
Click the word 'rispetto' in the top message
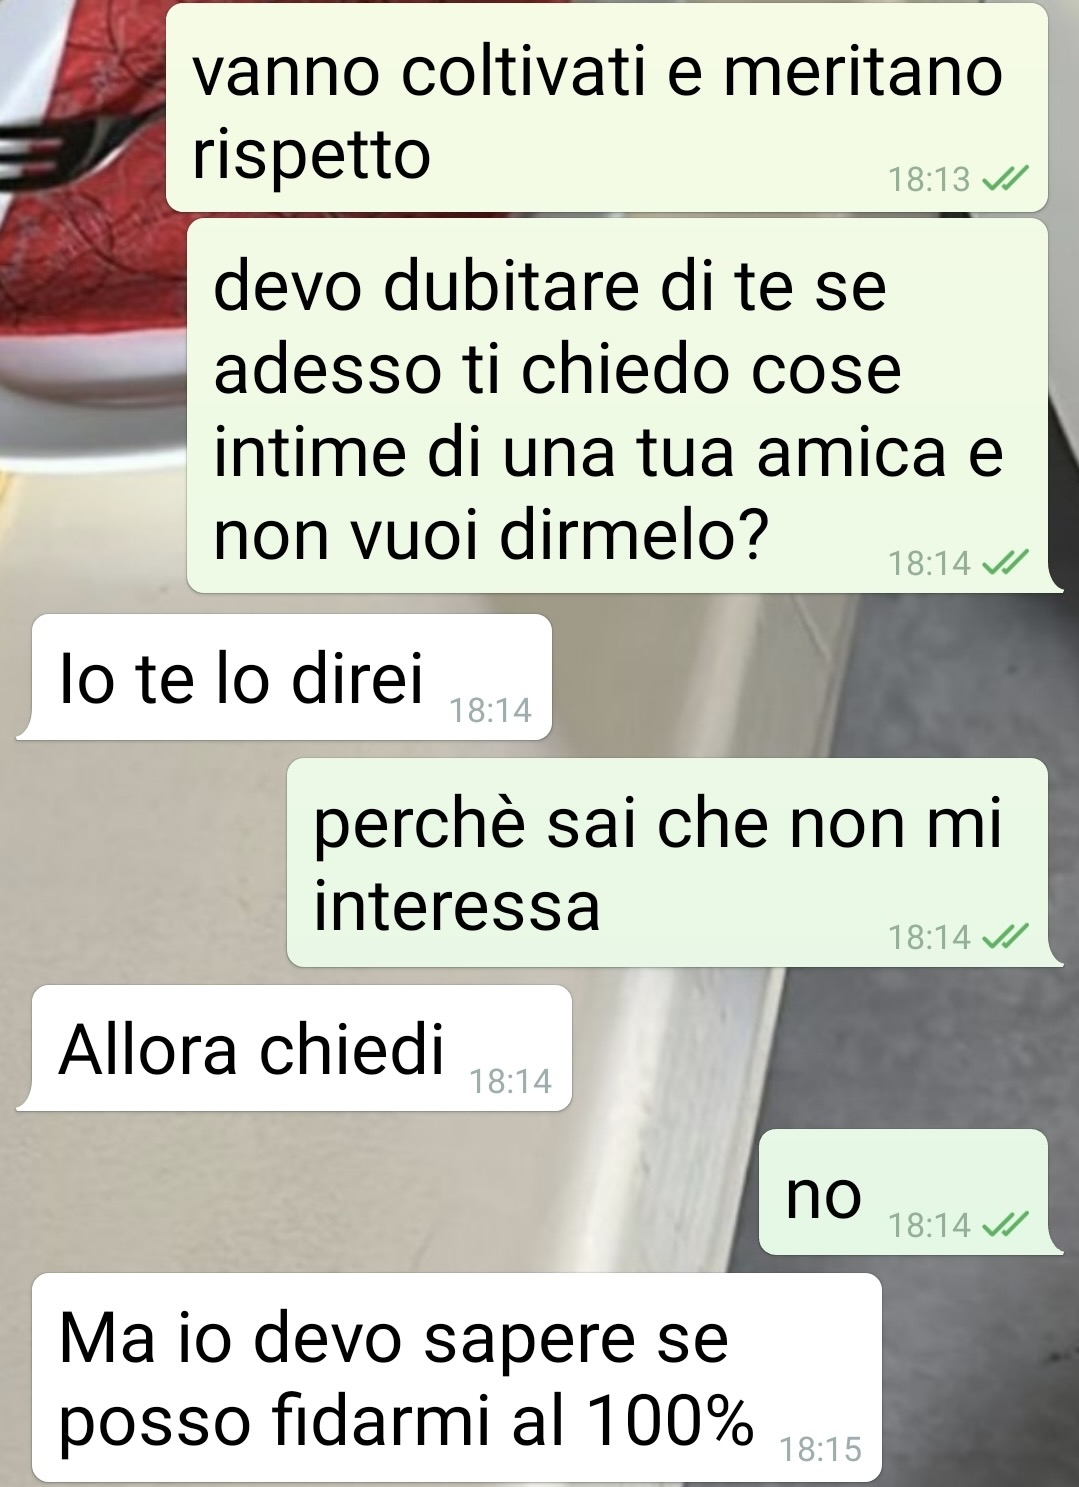(311, 157)
